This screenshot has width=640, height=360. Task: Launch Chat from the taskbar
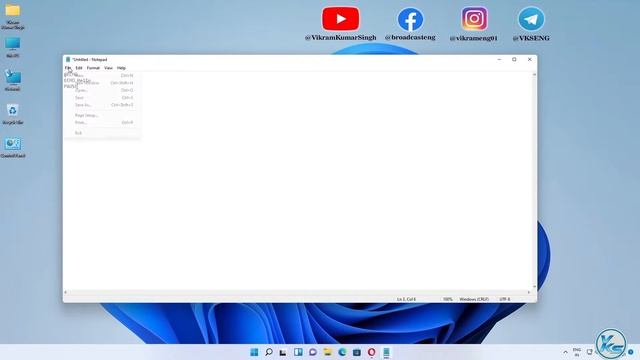313,352
